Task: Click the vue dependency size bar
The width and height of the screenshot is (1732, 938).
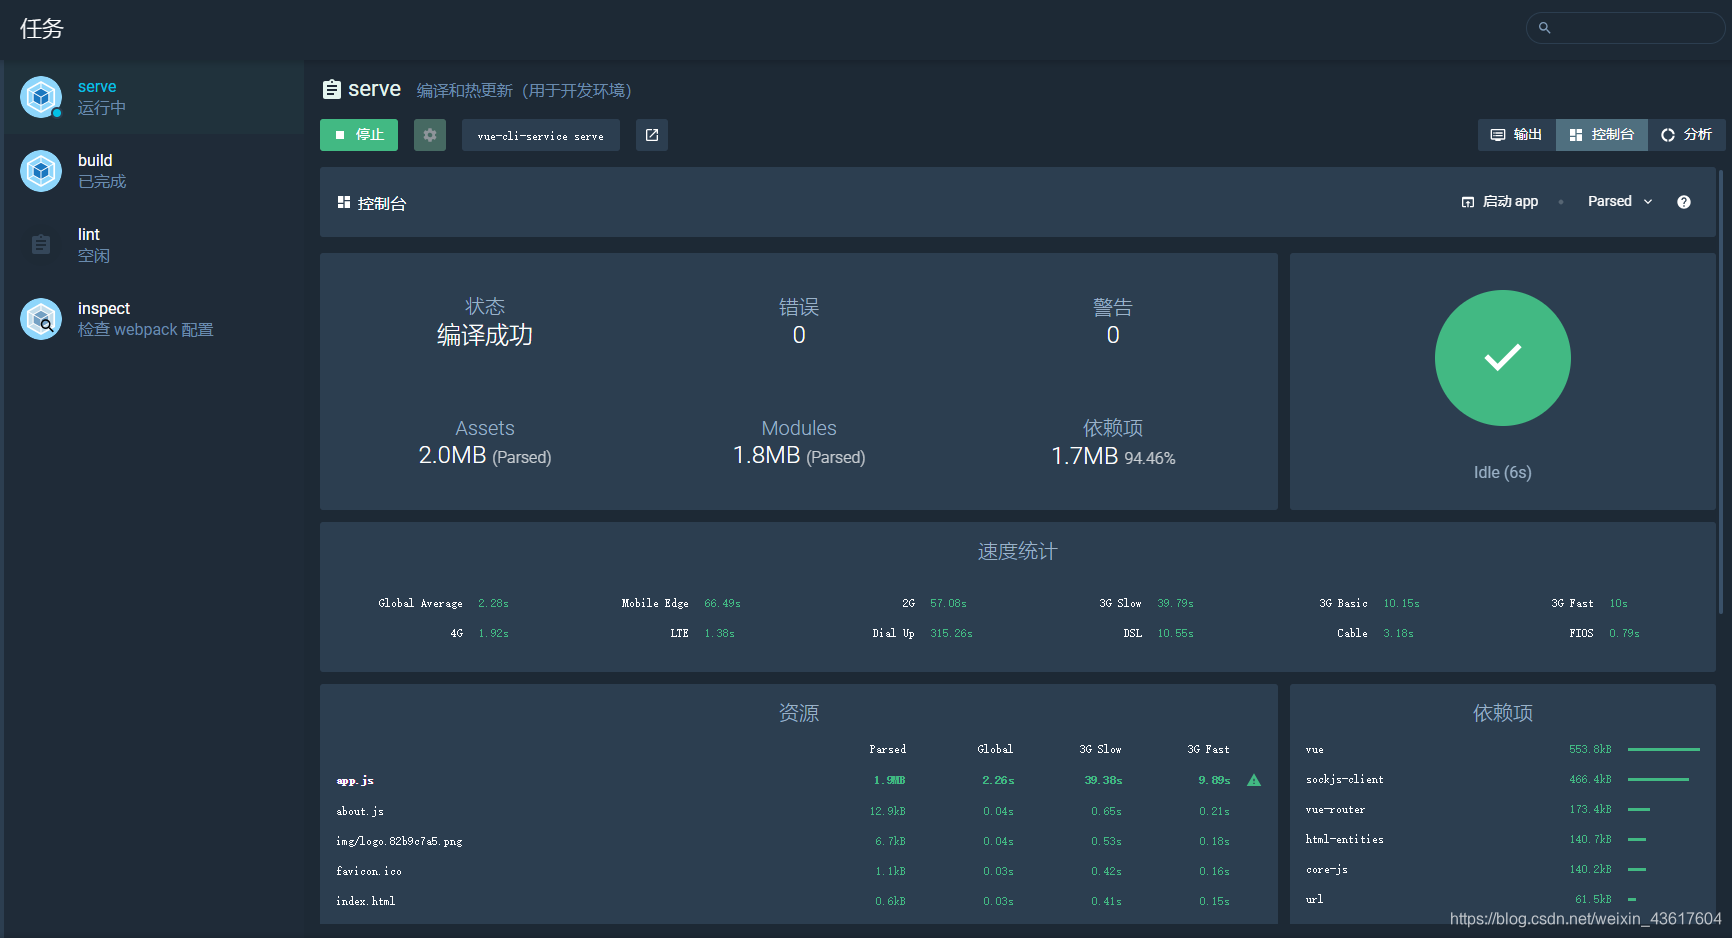Action: click(x=1664, y=749)
